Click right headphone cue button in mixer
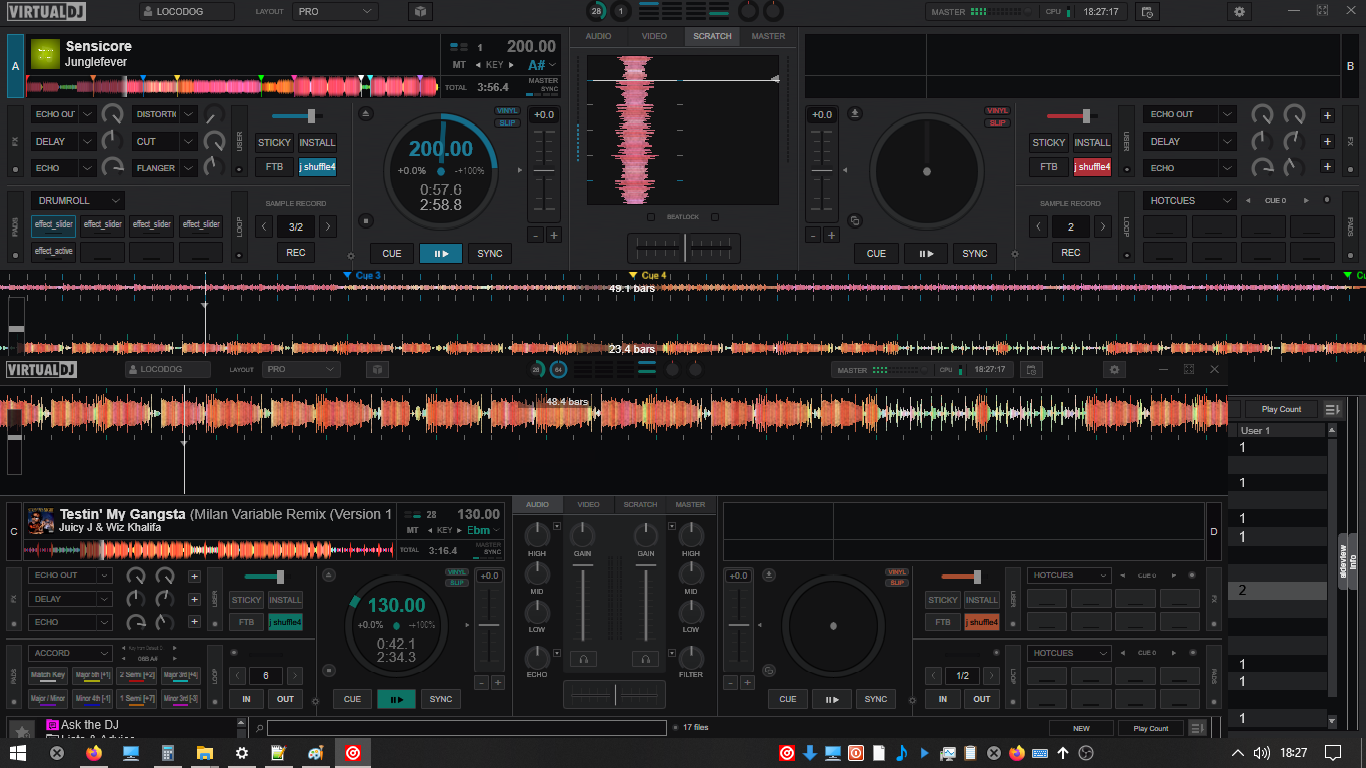 (x=646, y=659)
